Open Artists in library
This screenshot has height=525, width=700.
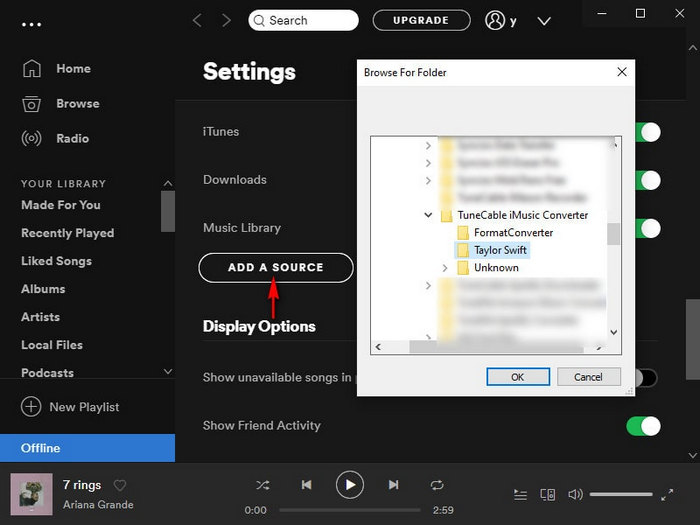click(x=40, y=317)
